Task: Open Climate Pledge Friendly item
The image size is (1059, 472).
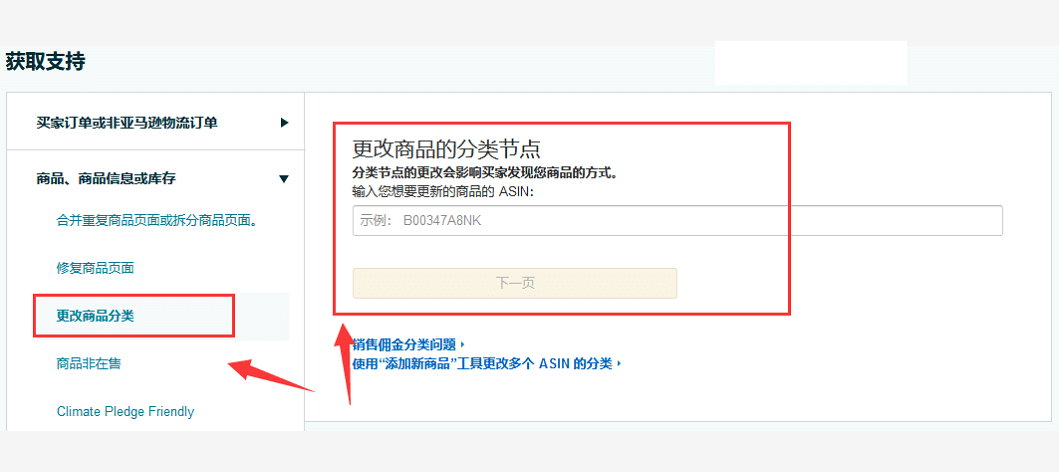Action: (x=125, y=412)
